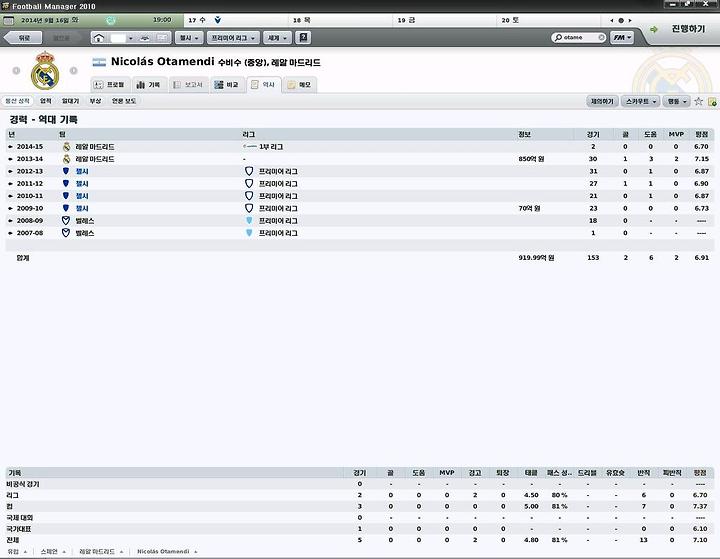Screen dimensions: 720x559
Task: Select the 업적 sub-tab
Action: point(45,101)
